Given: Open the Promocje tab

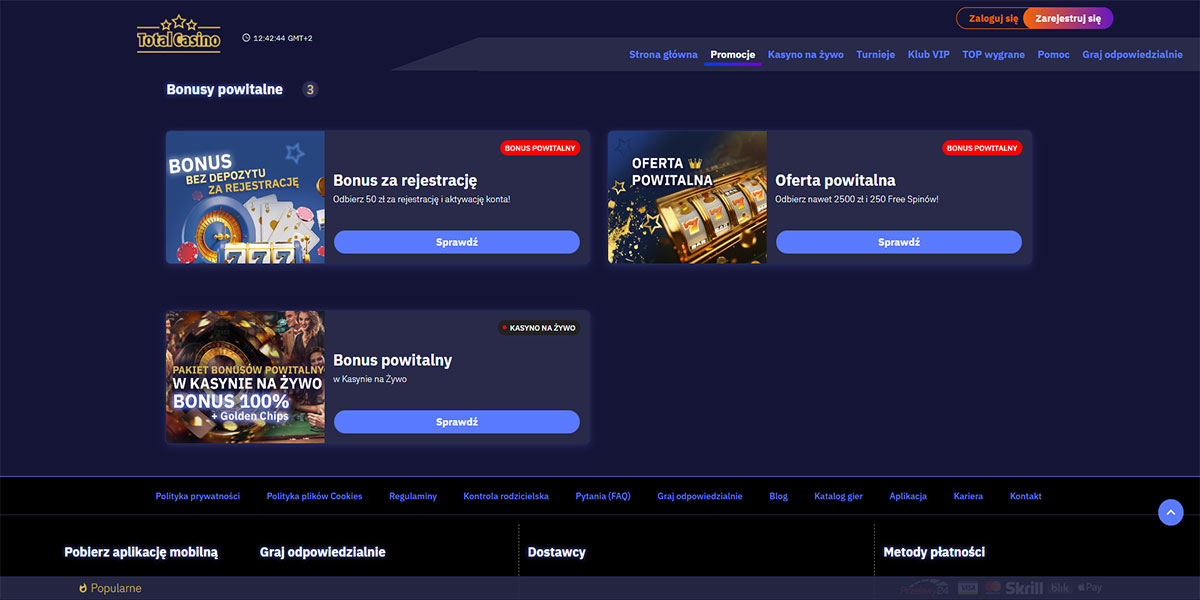Looking at the screenshot, I should coord(732,55).
